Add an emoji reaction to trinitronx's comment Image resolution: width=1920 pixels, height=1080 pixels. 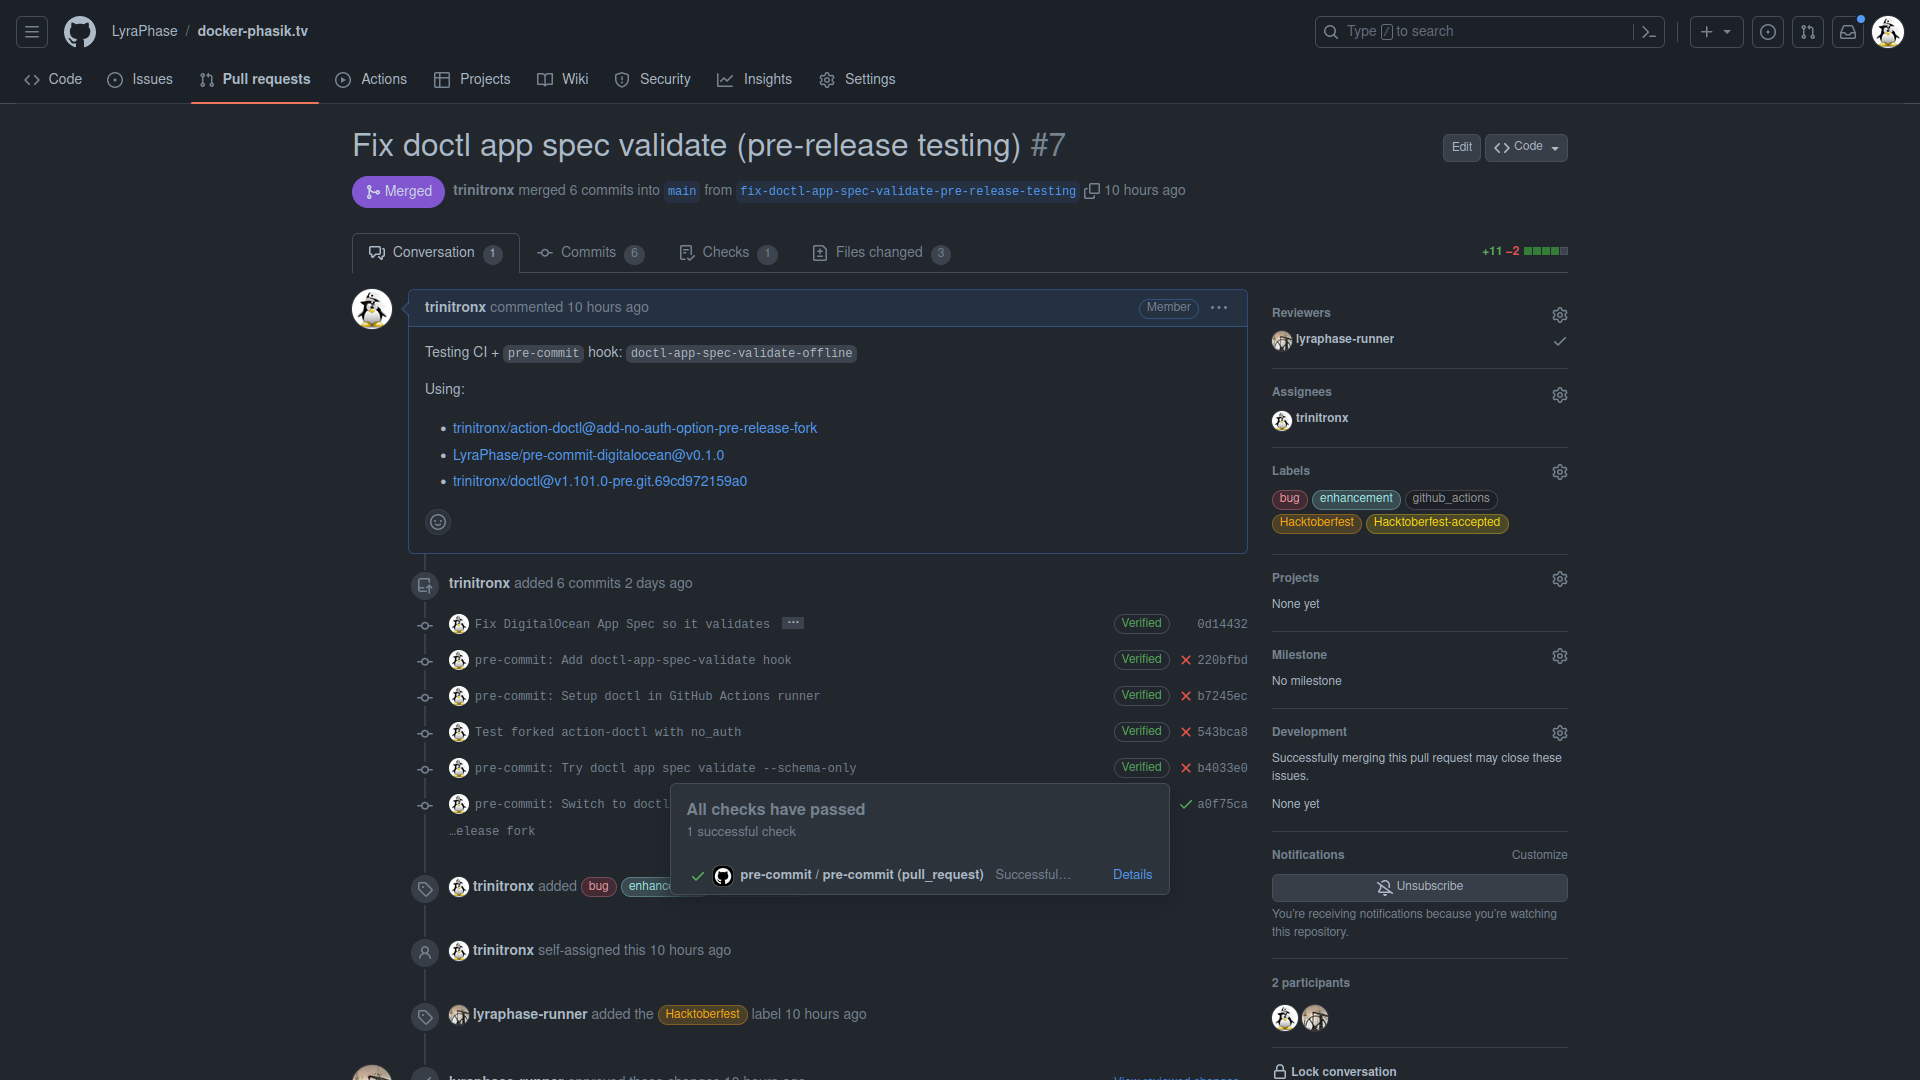click(x=438, y=521)
